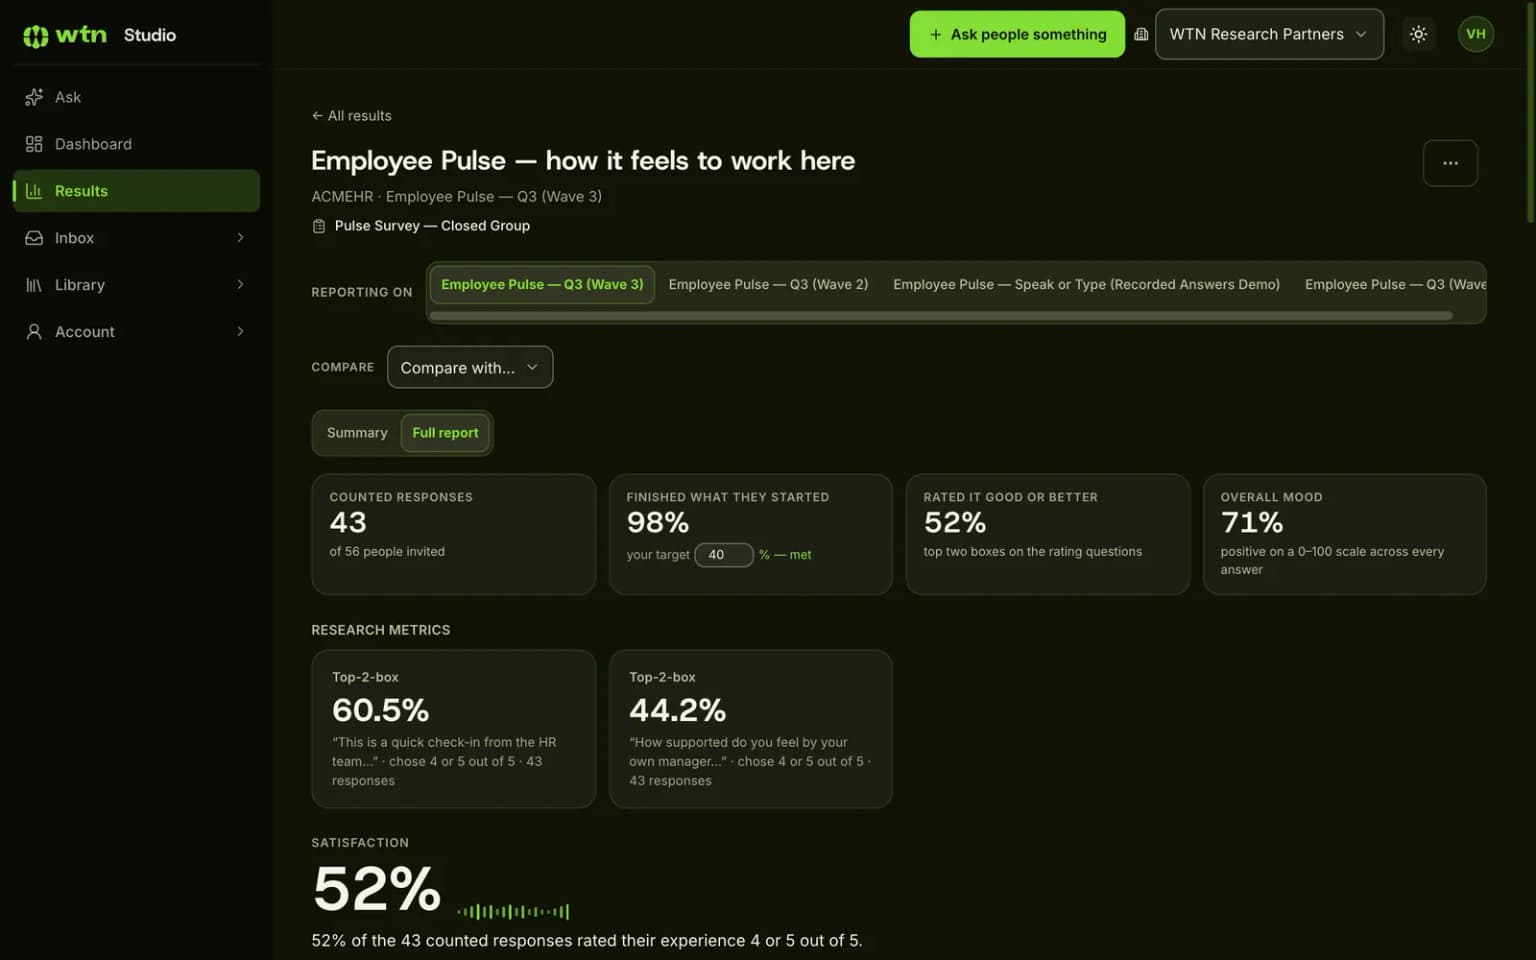The width and height of the screenshot is (1536, 960).
Task: Select Employee Pulse — Q3 (Wave 3) tab
Action: 542,285
